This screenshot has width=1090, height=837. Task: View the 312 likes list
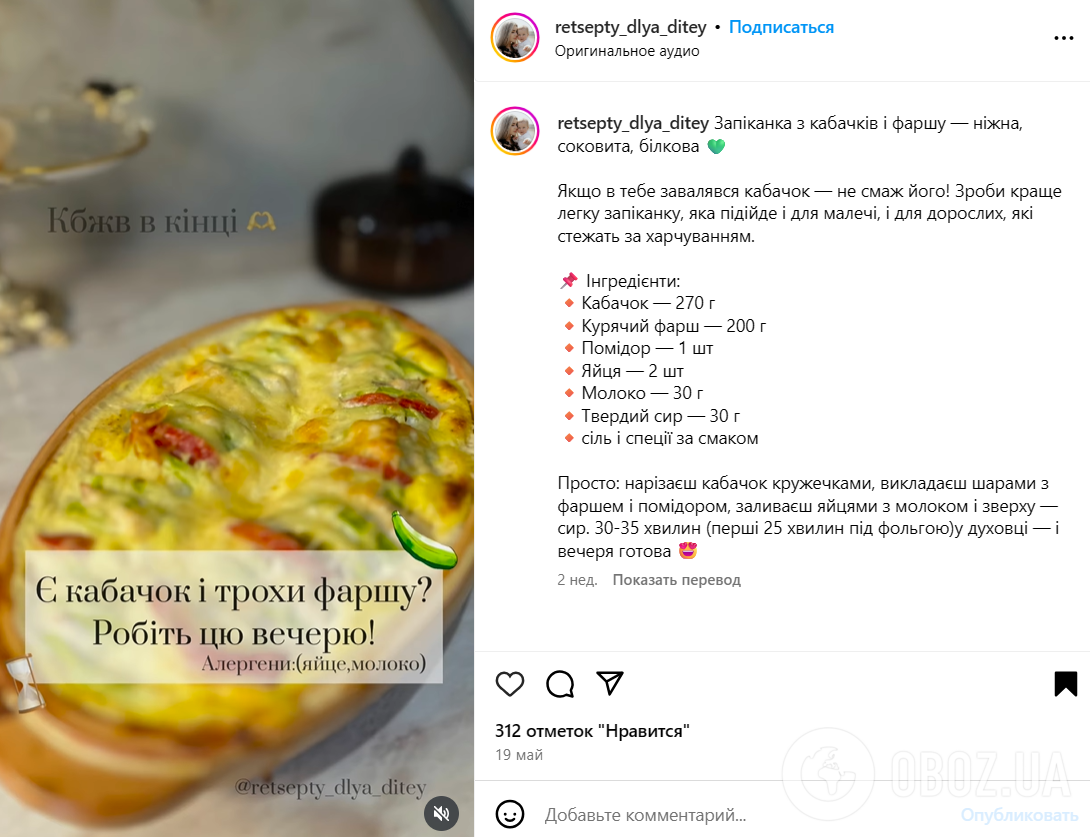click(x=592, y=731)
